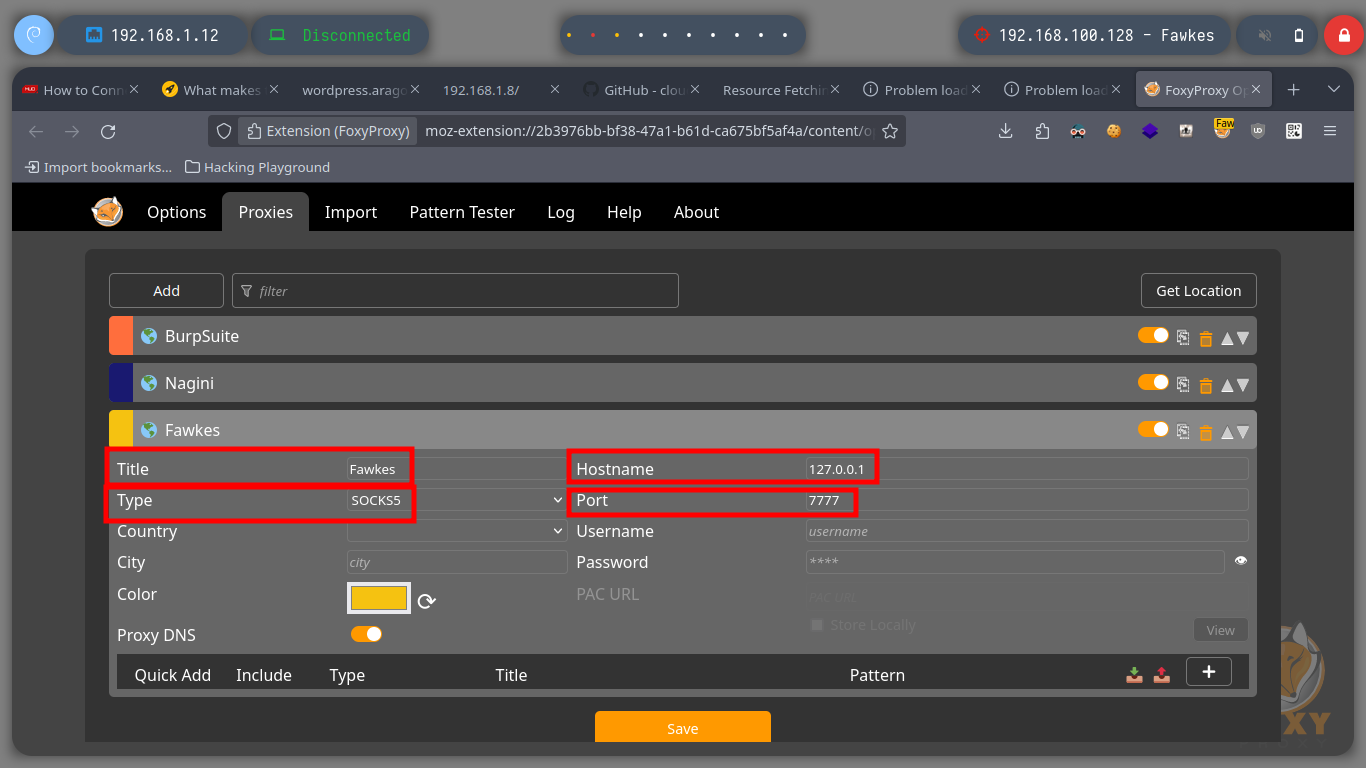Duplicate the BurpSuite proxy entry
This screenshot has height=768, width=1366.
(1183, 338)
